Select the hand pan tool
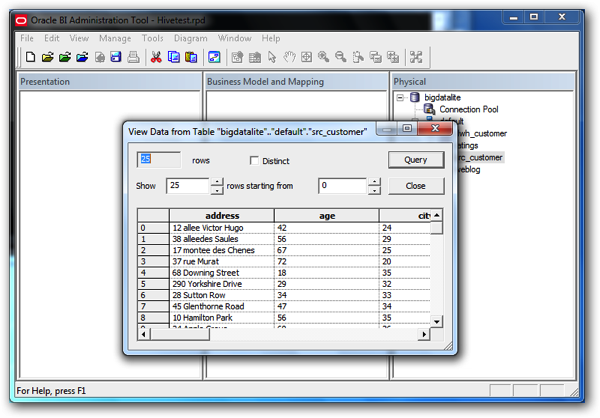This screenshot has height=418, width=600. pyautogui.click(x=289, y=57)
